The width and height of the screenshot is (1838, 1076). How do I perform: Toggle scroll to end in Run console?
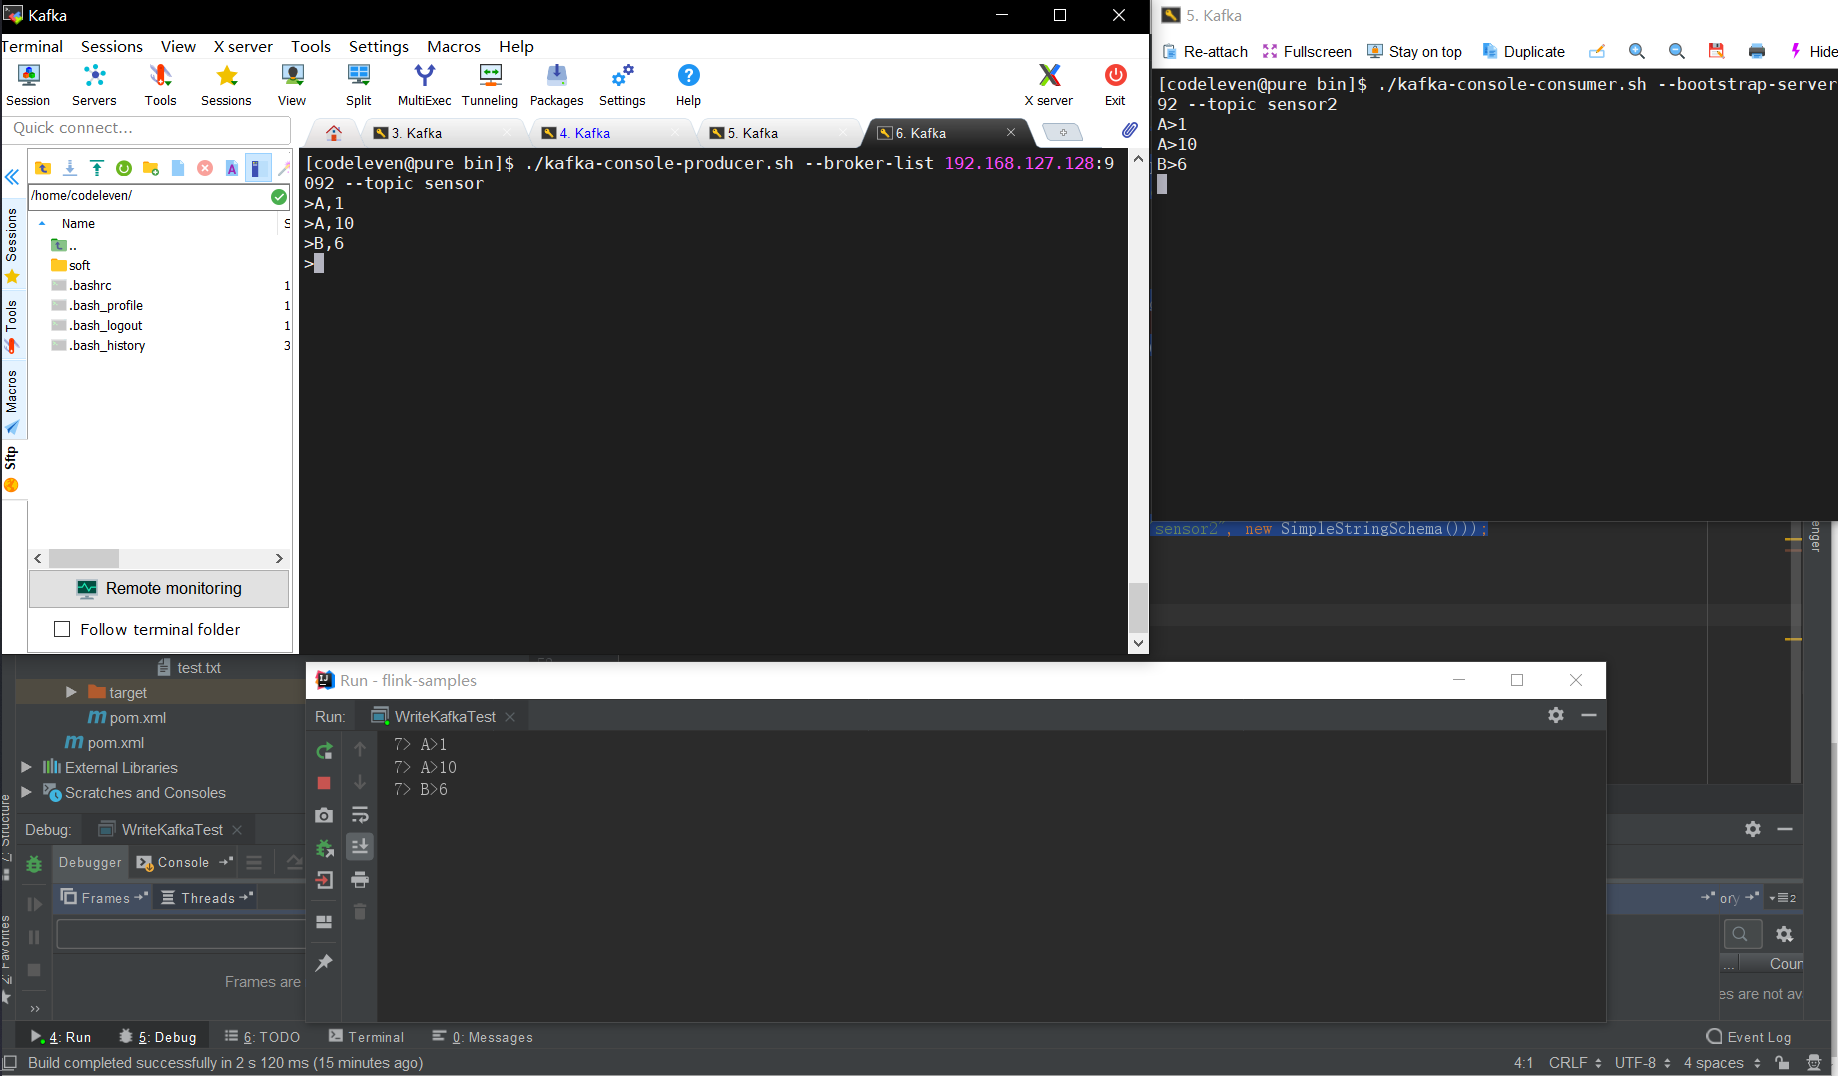[360, 847]
